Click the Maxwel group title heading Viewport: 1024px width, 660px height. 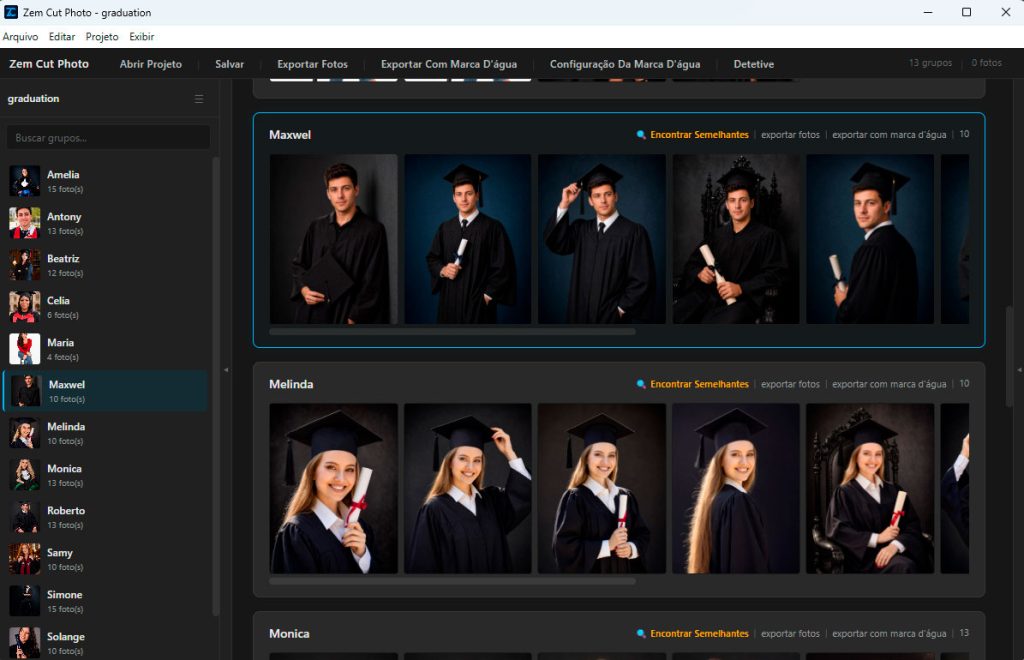290,134
